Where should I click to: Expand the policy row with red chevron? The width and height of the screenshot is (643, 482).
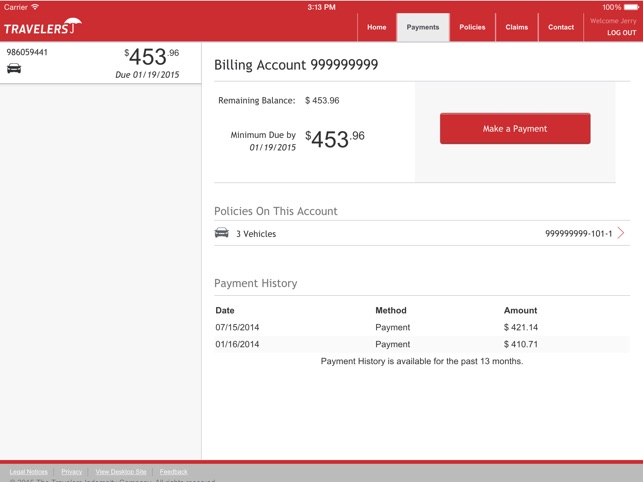pos(621,233)
